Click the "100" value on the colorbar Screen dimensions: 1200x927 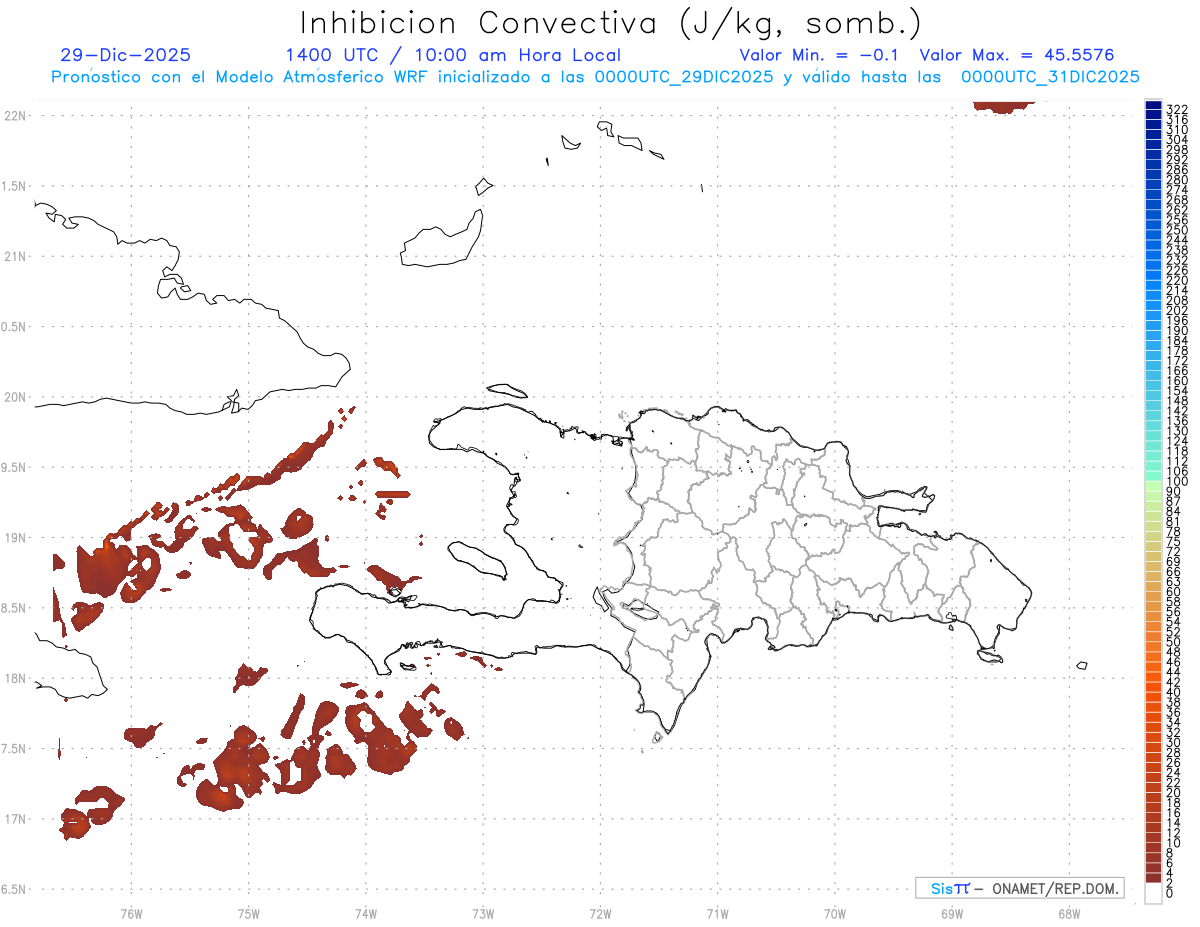pyautogui.click(x=1177, y=482)
